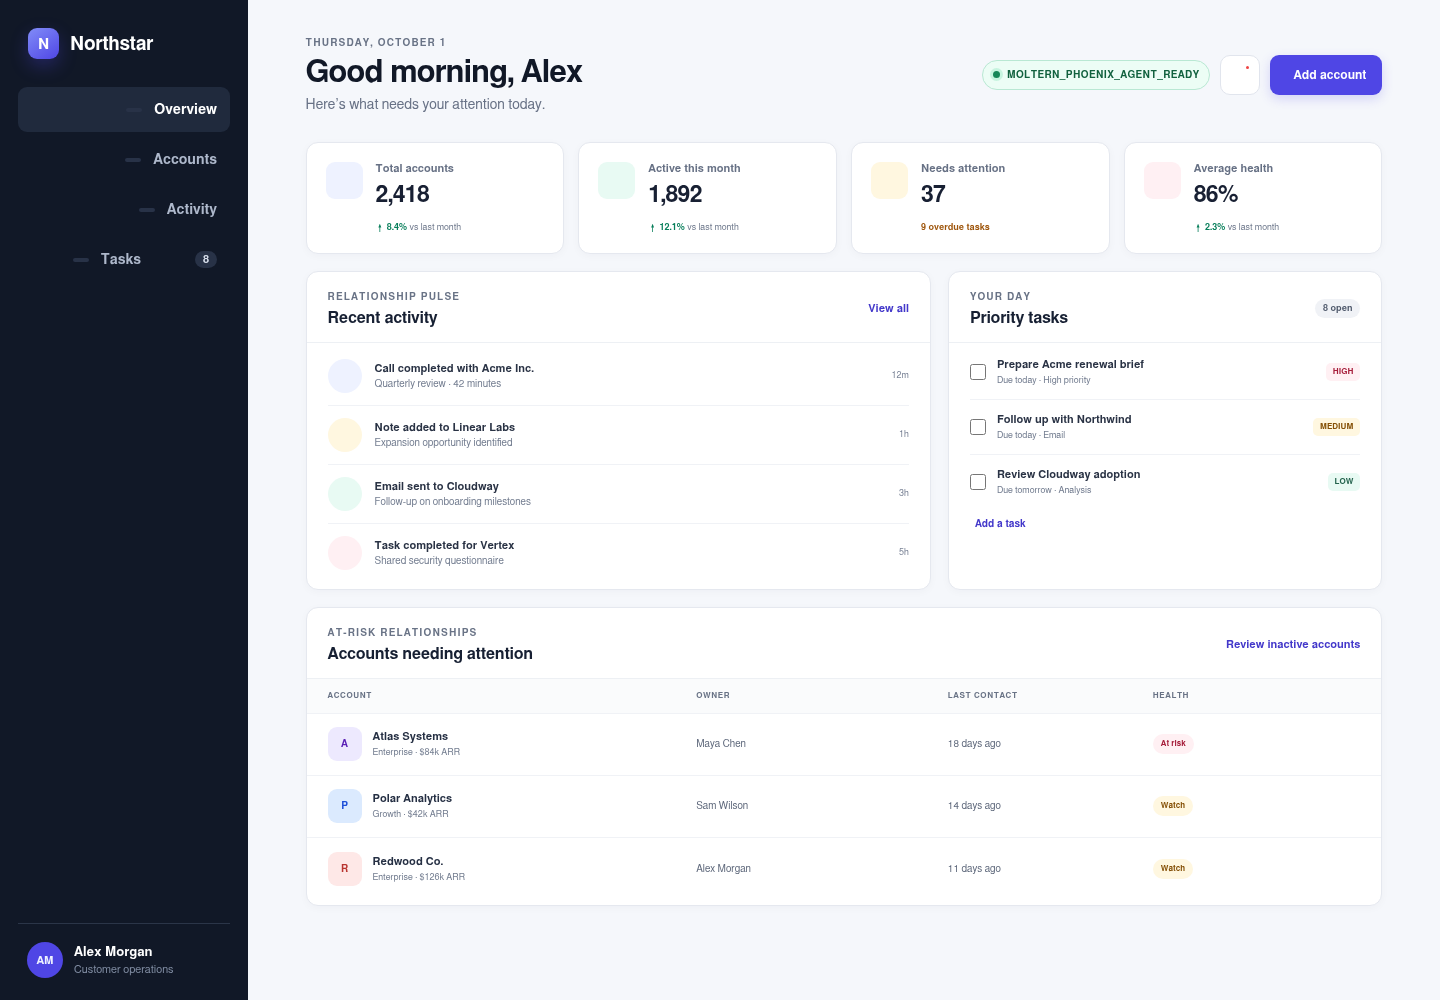Check off Prepare Acme renewal brief task

point(978,372)
